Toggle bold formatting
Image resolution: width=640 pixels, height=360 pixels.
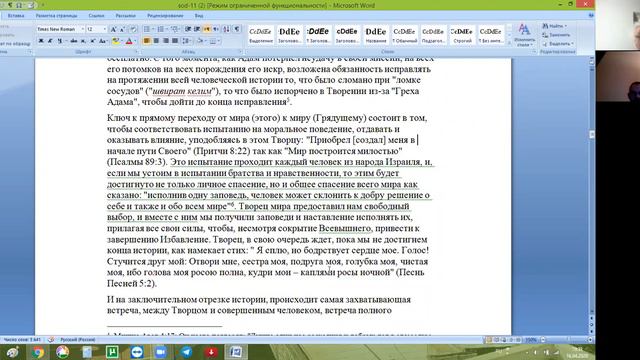(x=41, y=41)
